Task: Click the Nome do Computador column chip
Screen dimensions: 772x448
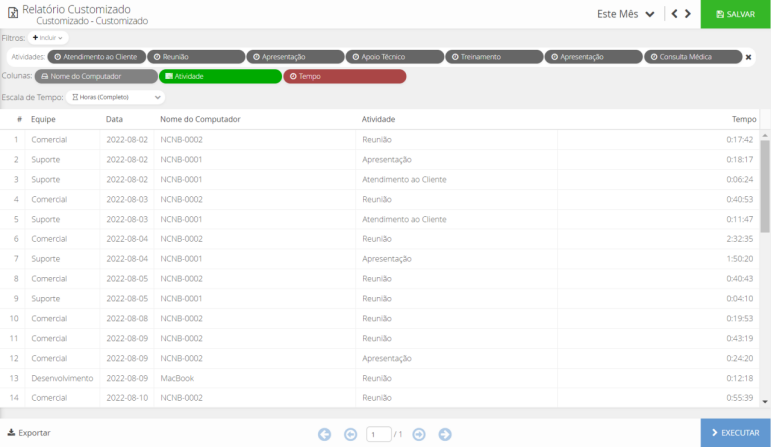Action: point(96,76)
